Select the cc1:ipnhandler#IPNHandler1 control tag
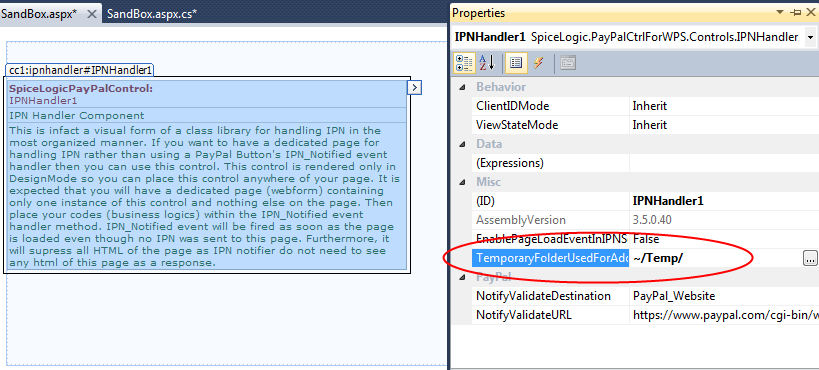819x370 pixels. 80,70
